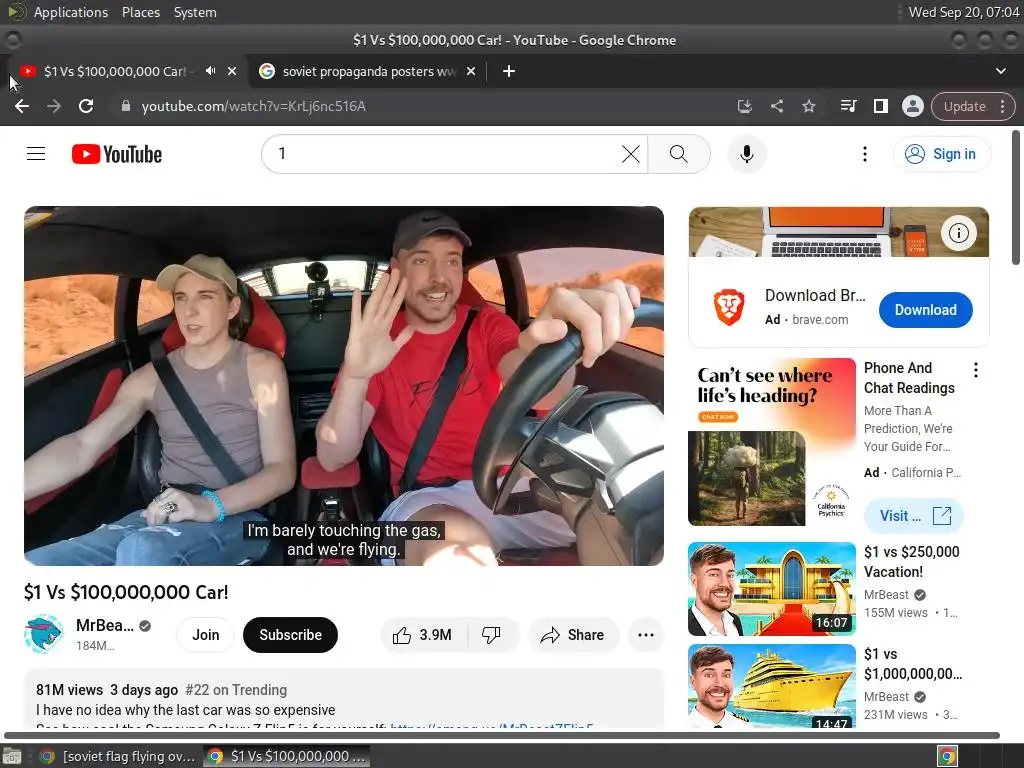
Task: Open a new tab
Action: (x=509, y=71)
